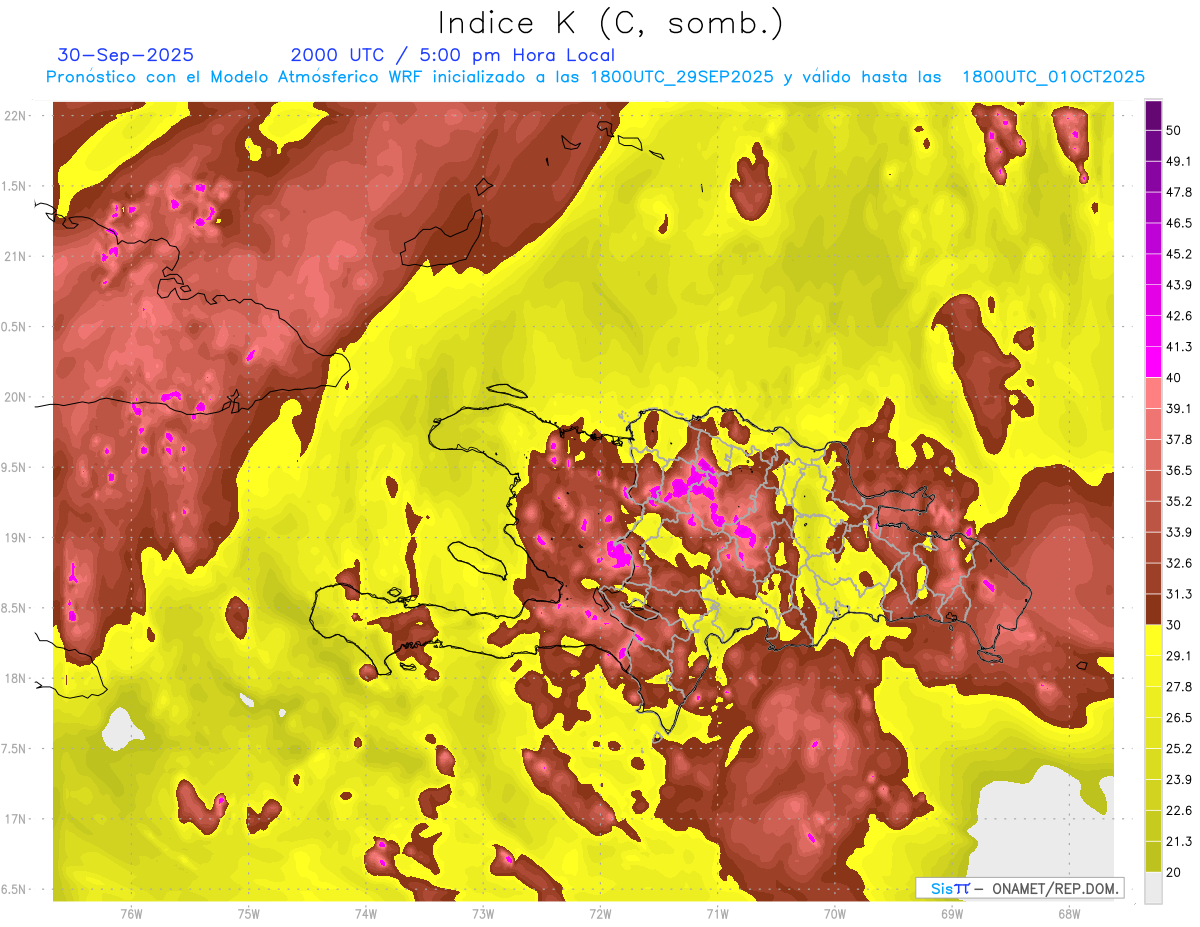Click the "47.8" colorbar value
Screen dimensions: 1200x927
pyautogui.click(x=1180, y=192)
